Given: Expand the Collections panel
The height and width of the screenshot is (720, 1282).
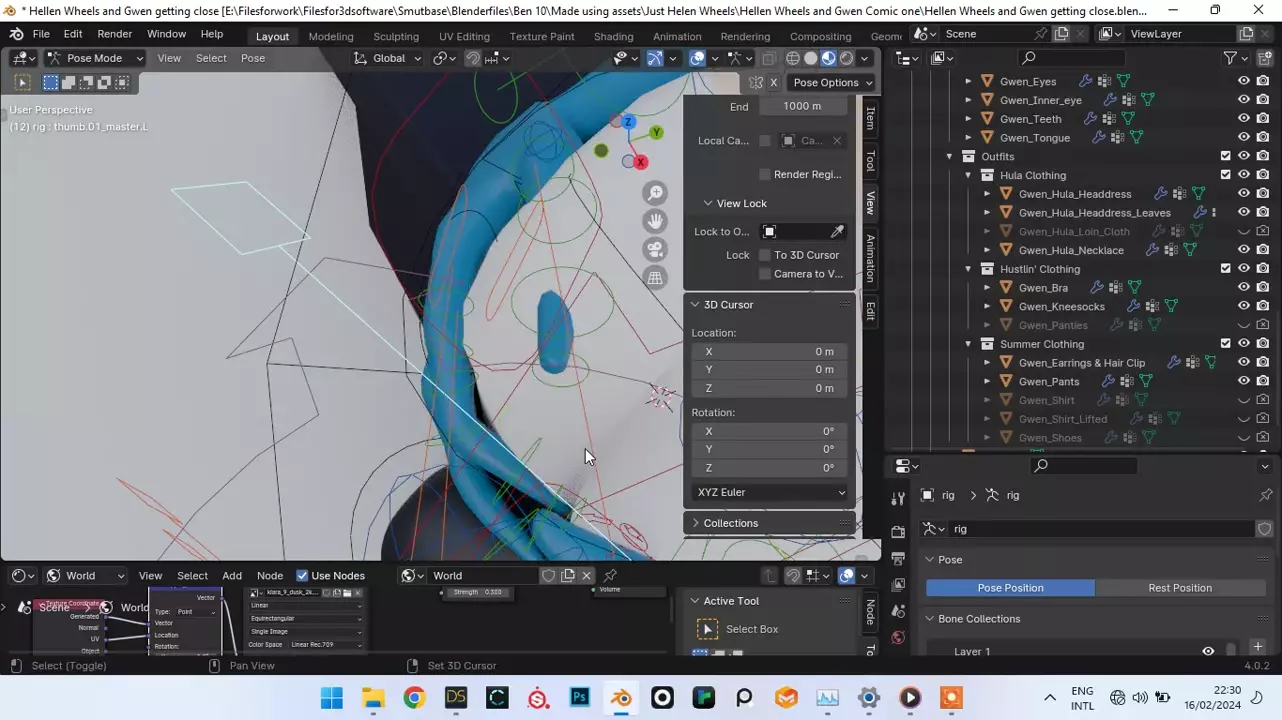Looking at the screenshot, I should (730, 523).
